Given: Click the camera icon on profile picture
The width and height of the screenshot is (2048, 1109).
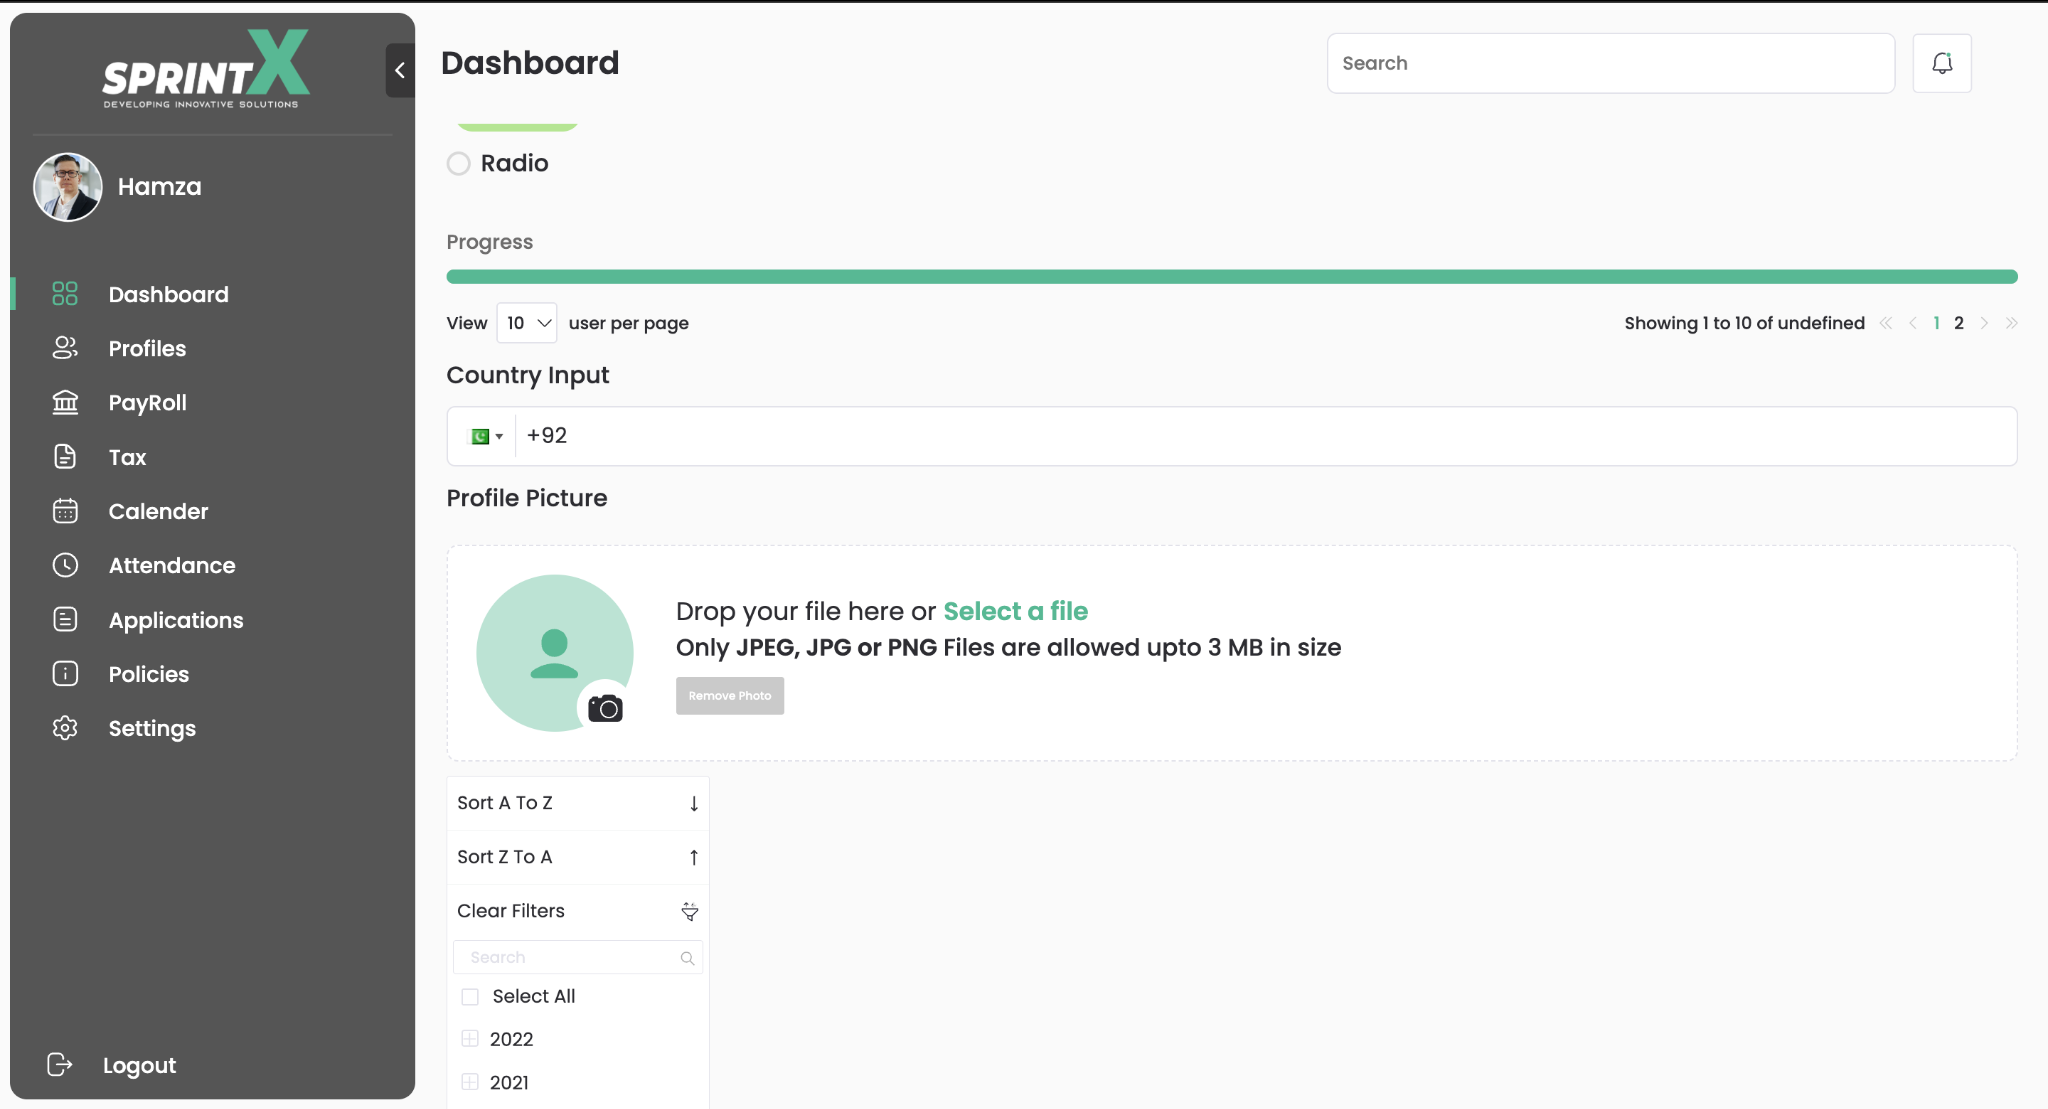Looking at the screenshot, I should (x=605, y=708).
